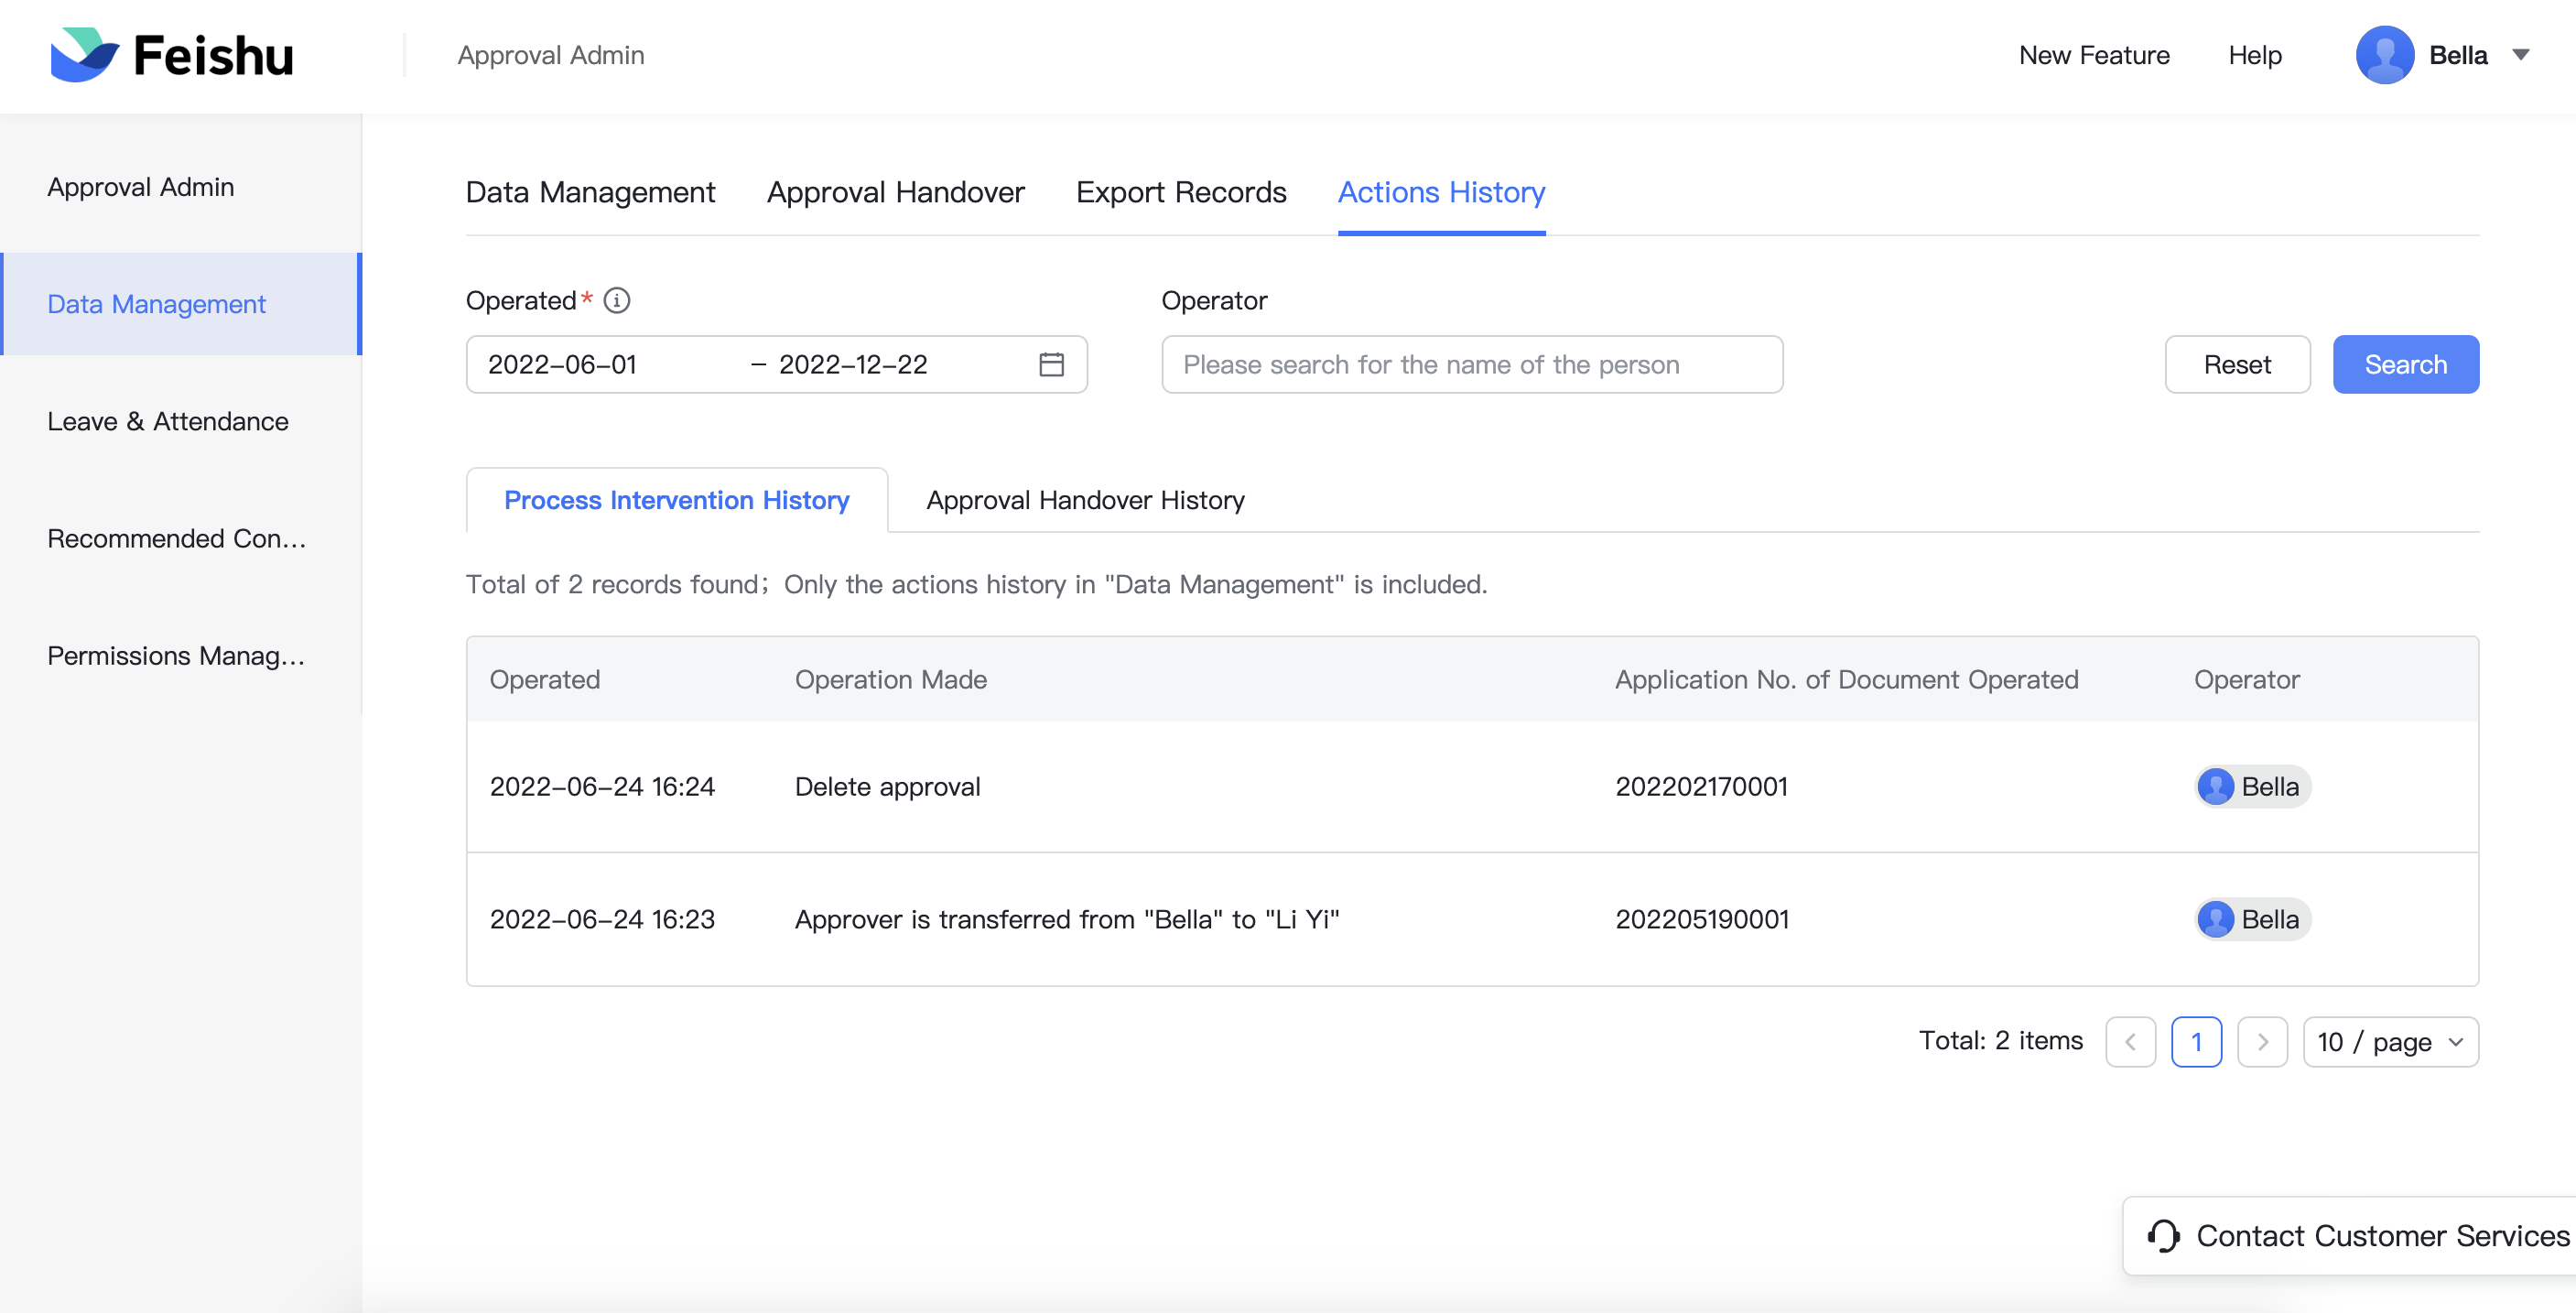Click the info icon next to Operated
Image resolution: width=2576 pixels, height=1313 pixels.
pyautogui.click(x=617, y=300)
